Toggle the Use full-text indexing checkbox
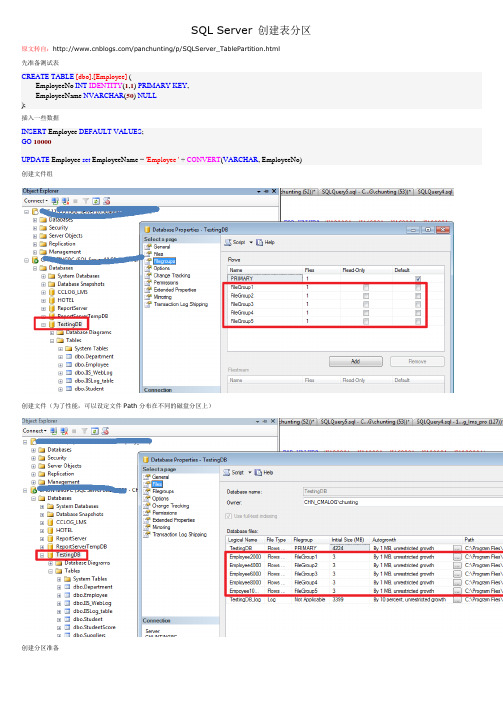This screenshot has height=711, width=503. pos(229,516)
